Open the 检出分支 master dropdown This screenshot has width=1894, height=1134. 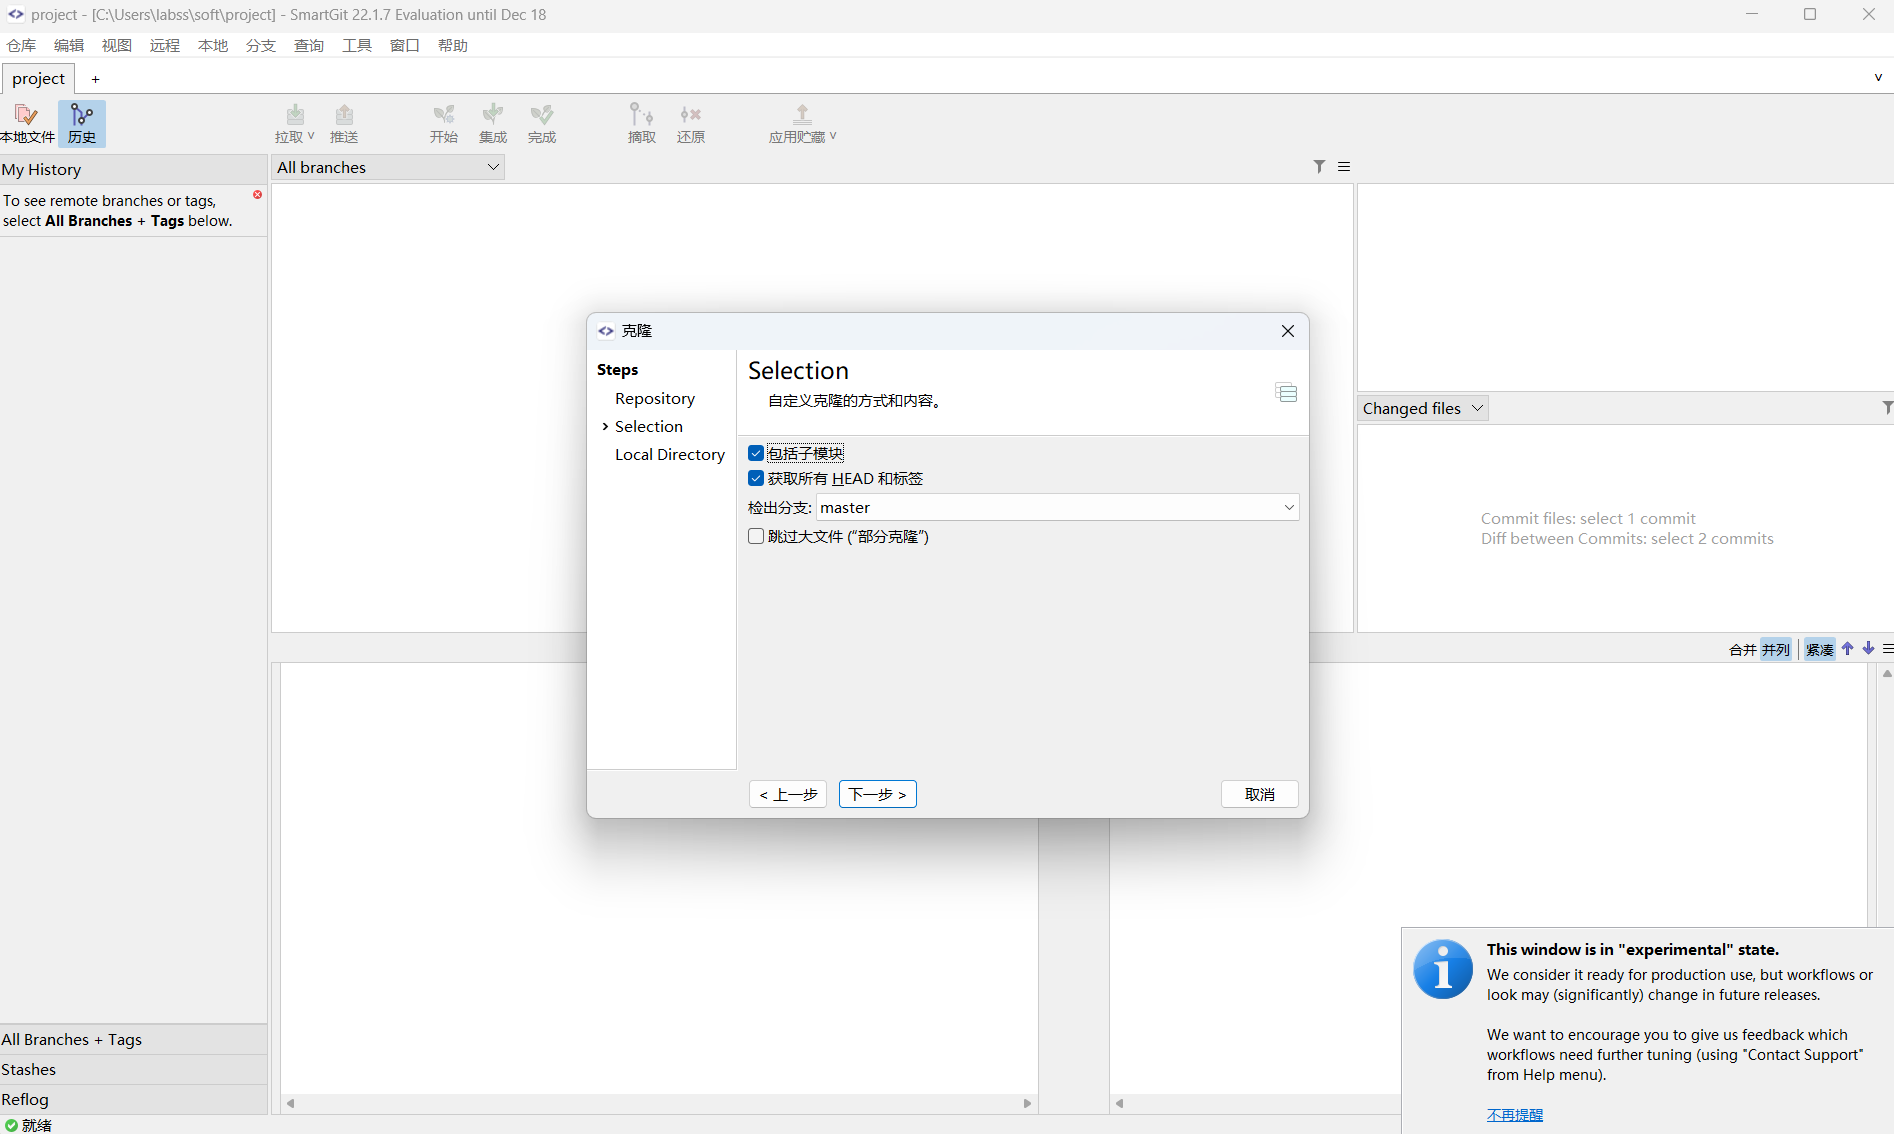pos(1057,507)
